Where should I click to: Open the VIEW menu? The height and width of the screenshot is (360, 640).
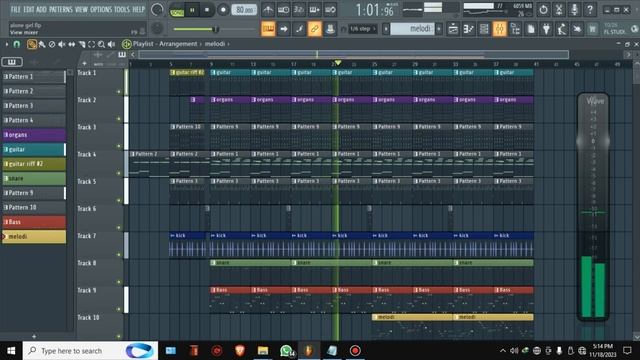click(x=81, y=9)
